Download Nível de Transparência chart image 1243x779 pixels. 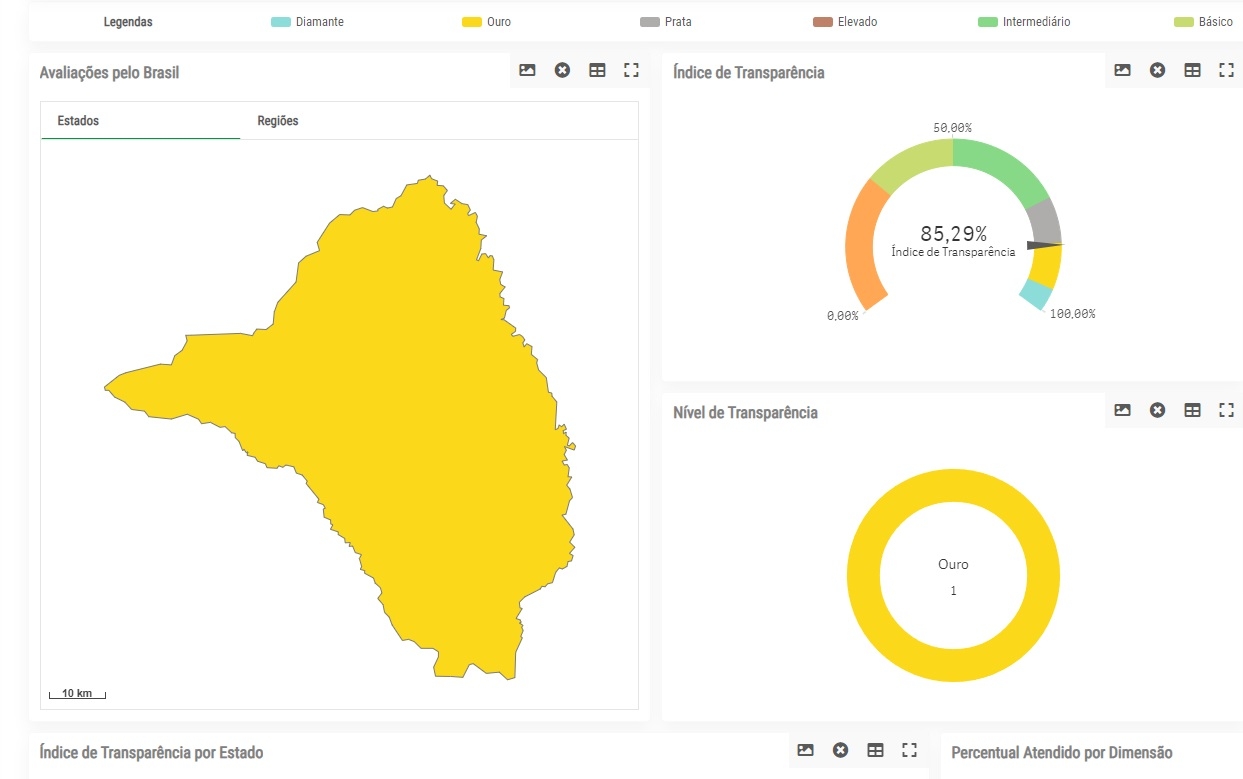pos(1122,410)
